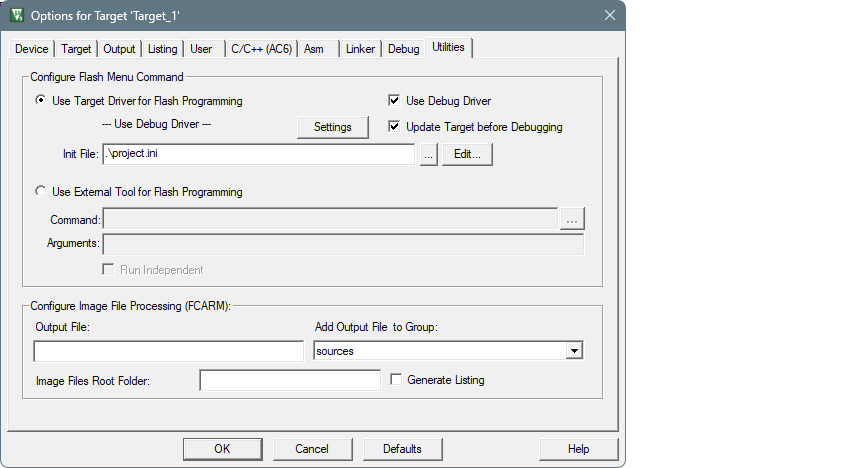This screenshot has width=848, height=468.
Task: Switch to the Device tab
Action: [x=32, y=49]
